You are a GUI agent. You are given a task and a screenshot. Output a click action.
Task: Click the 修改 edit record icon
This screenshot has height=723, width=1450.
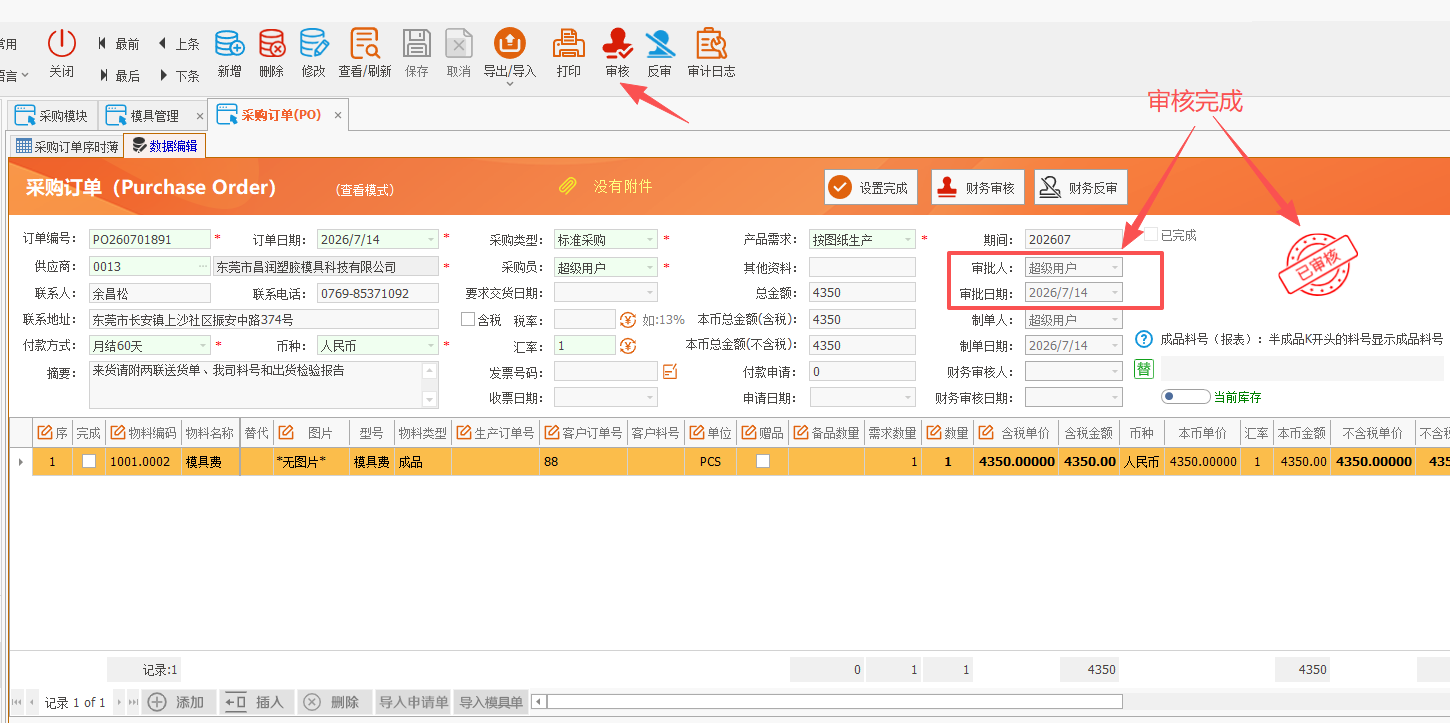pos(313,43)
